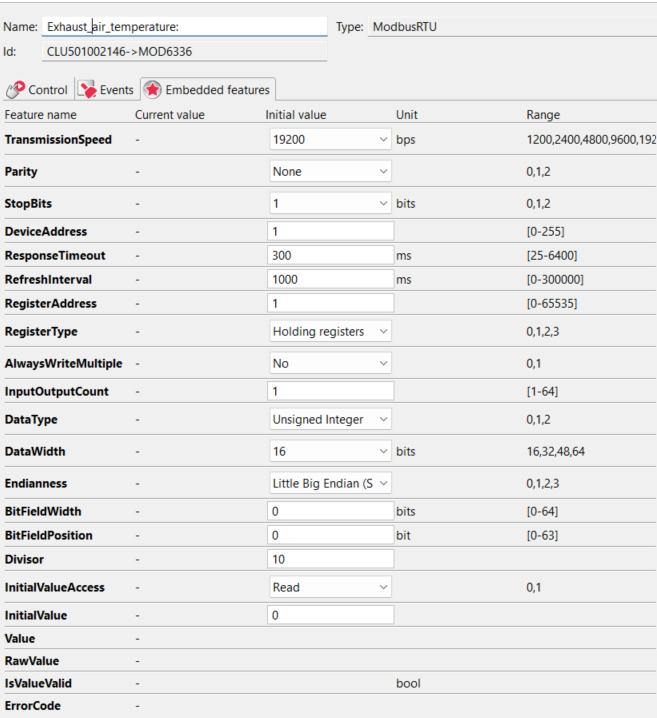The height and width of the screenshot is (718, 657).
Task: Click the Range column header
Action: (543, 114)
